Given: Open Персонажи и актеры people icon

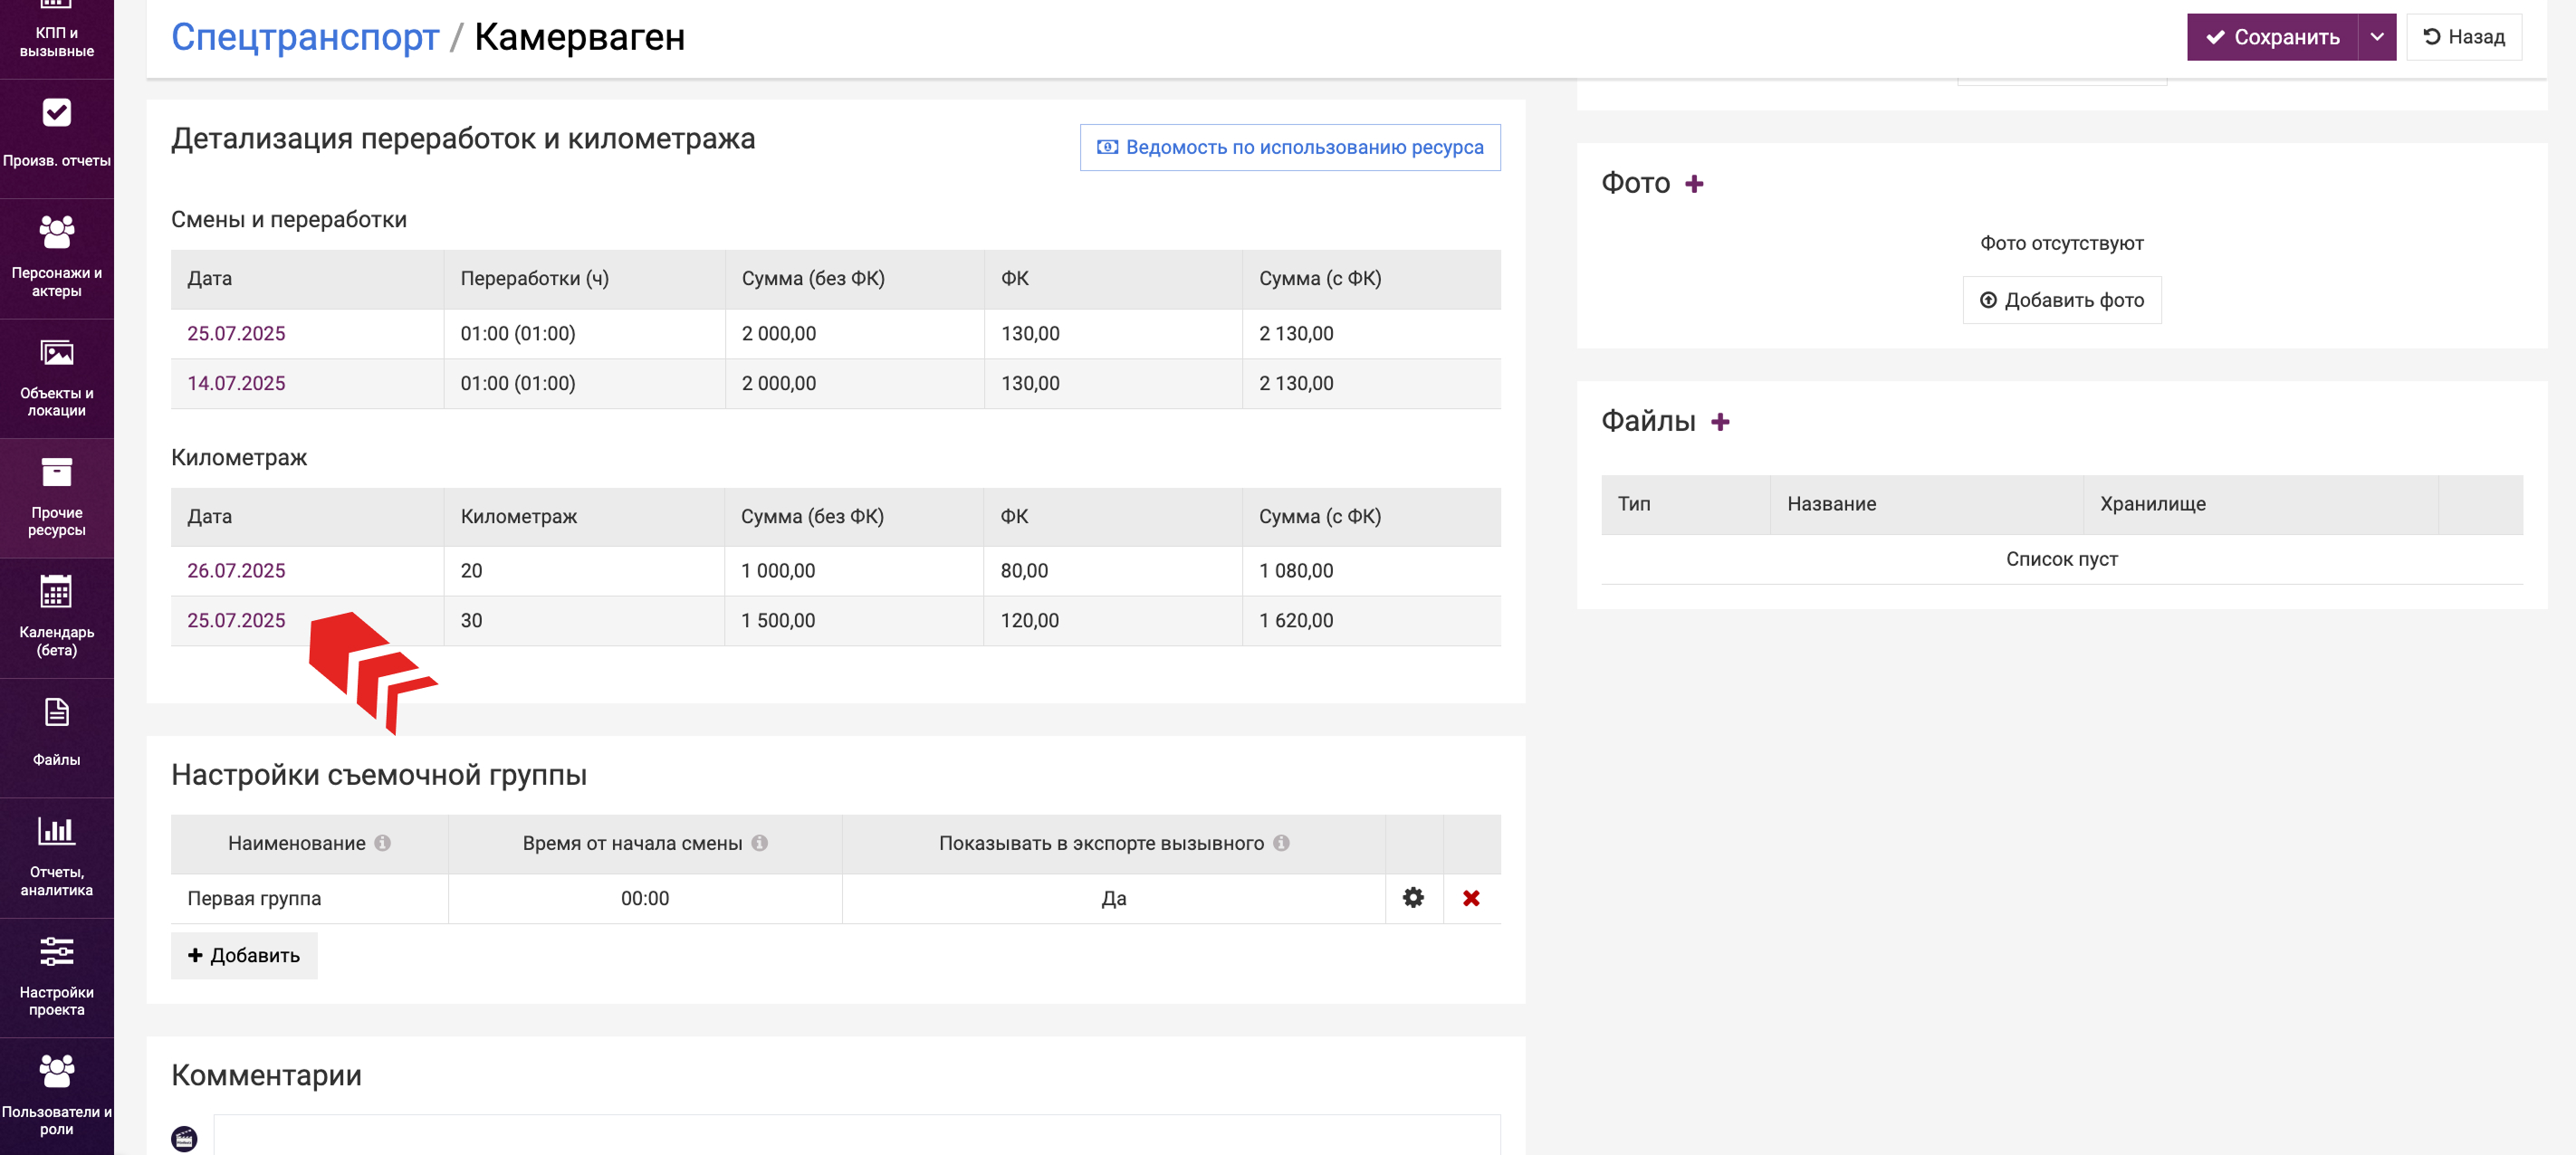Looking at the screenshot, I should (x=57, y=232).
